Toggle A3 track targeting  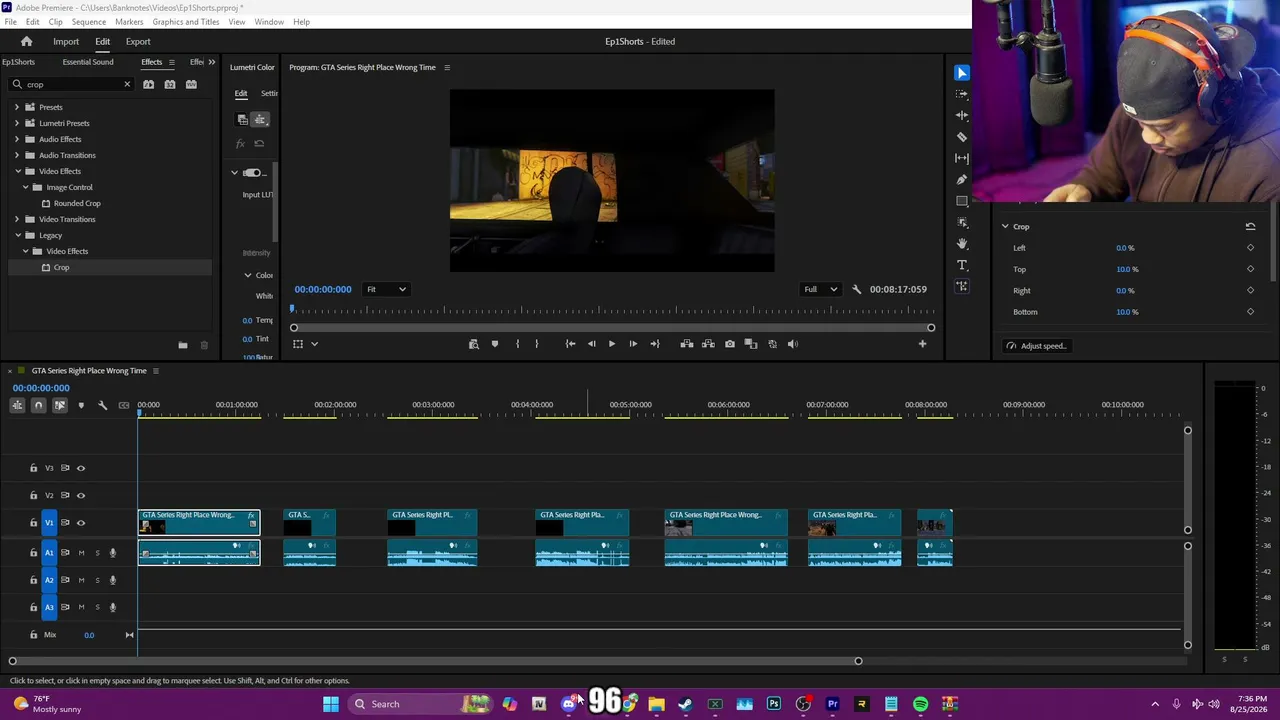point(49,607)
